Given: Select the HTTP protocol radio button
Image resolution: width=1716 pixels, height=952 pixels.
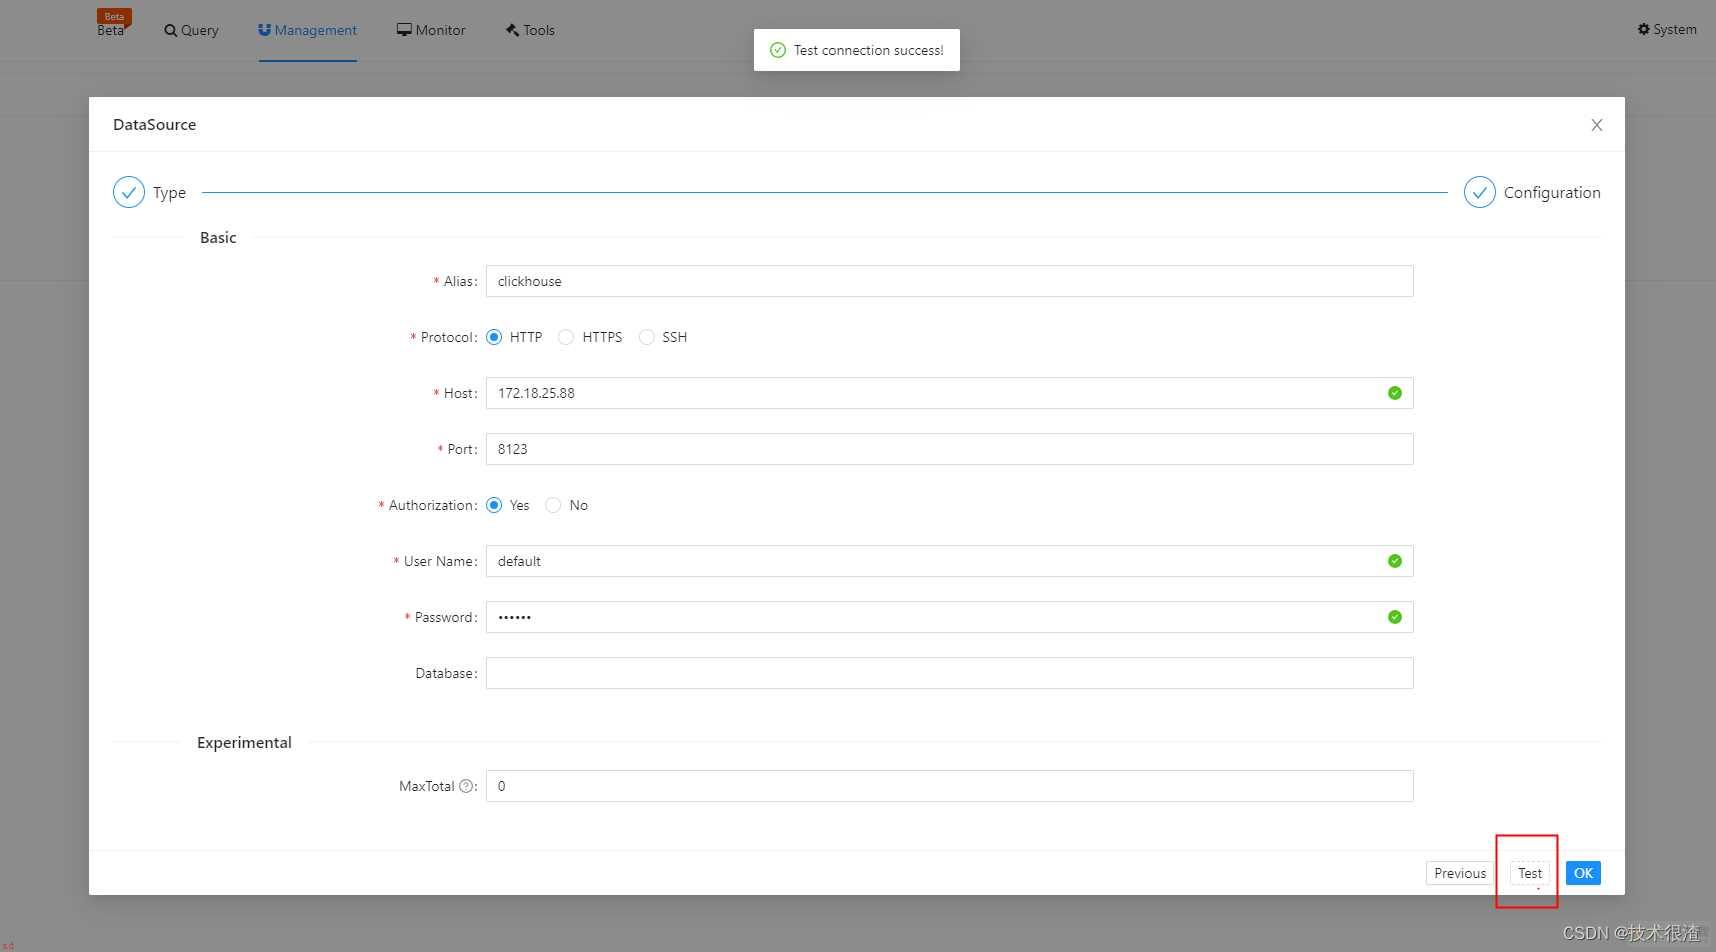Looking at the screenshot, I should [x=494, y=337].
